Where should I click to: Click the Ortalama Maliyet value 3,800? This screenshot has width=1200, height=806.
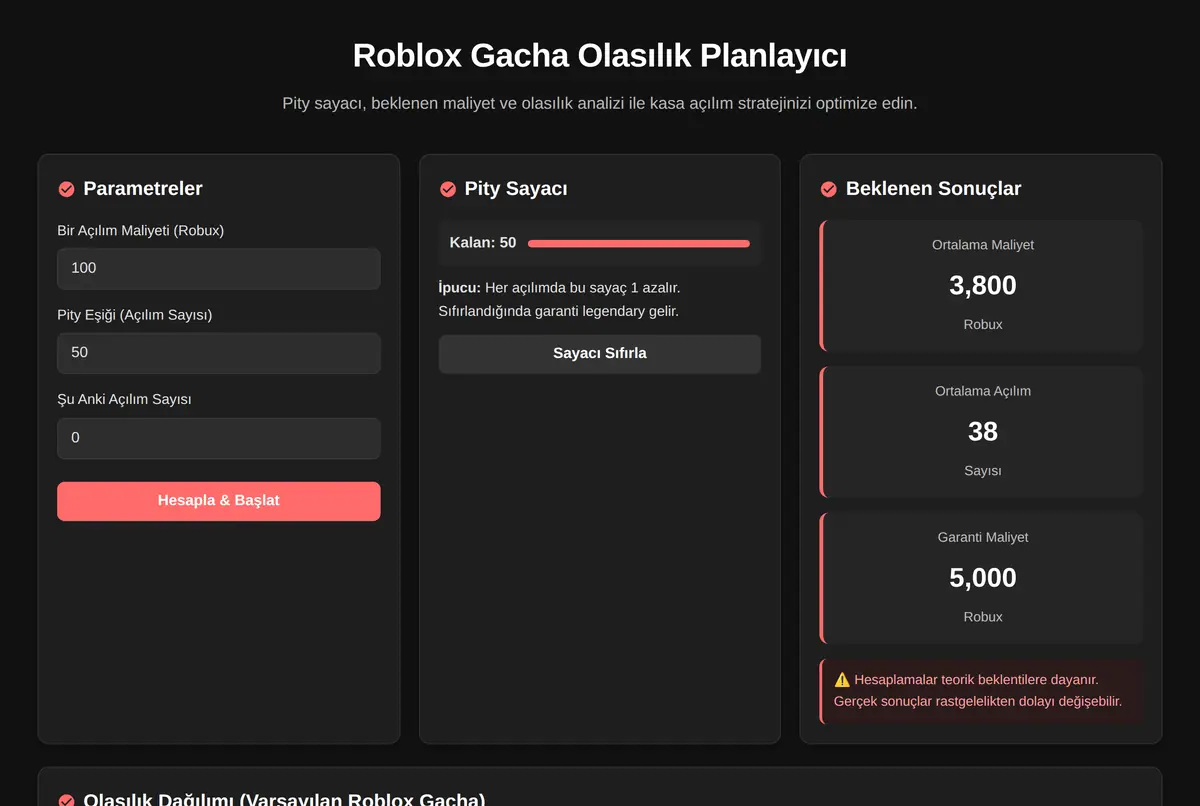[983, 286]
